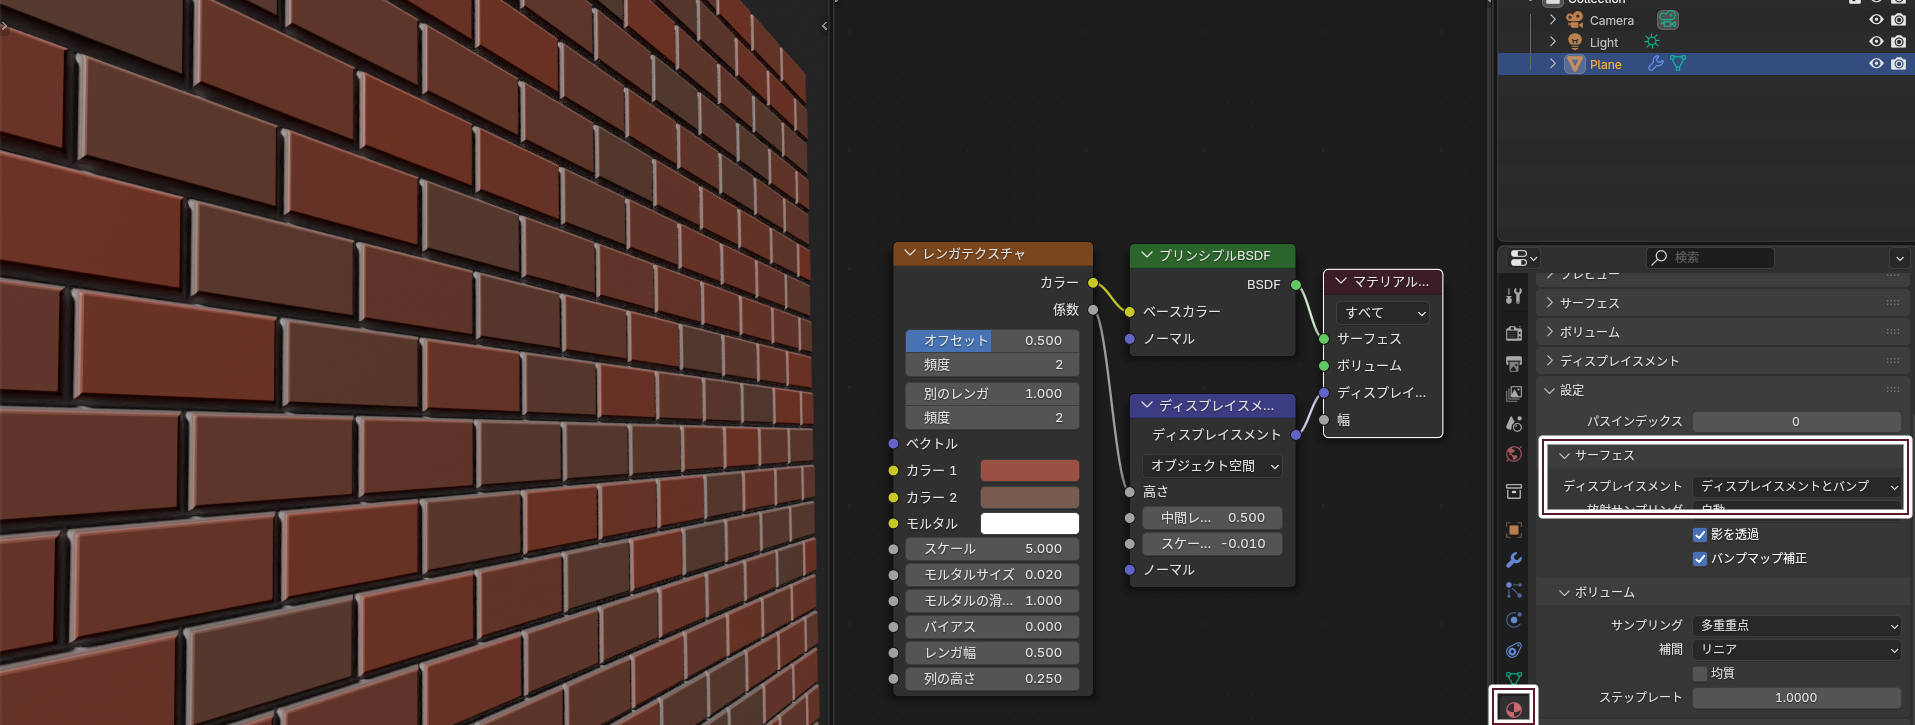Expand the Camera tree item
This screenshot has width=1915, height=725.
pos(1553,20)
